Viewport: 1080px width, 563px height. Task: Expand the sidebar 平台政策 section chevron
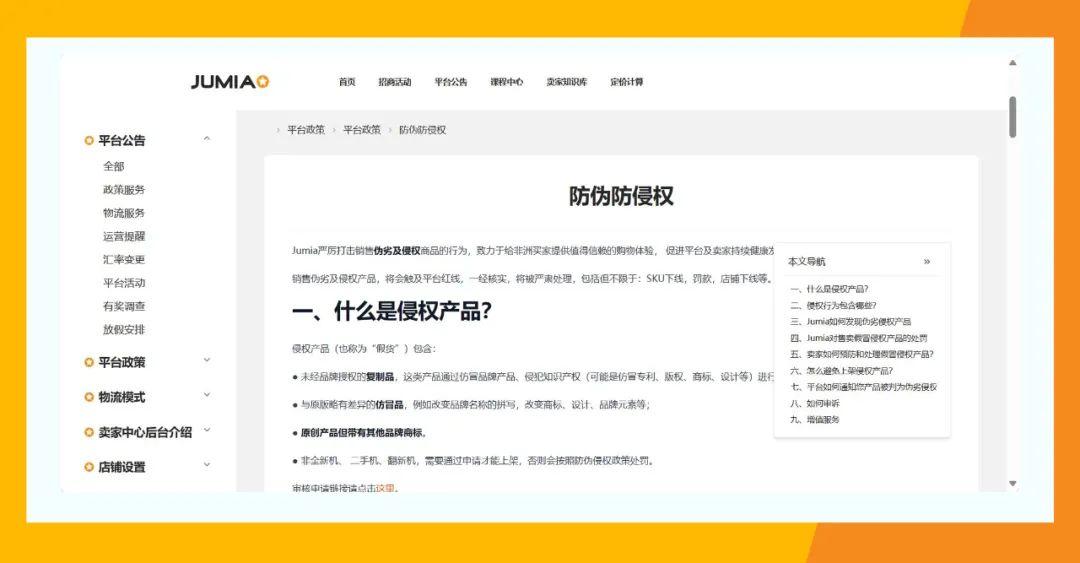[207, 360]
